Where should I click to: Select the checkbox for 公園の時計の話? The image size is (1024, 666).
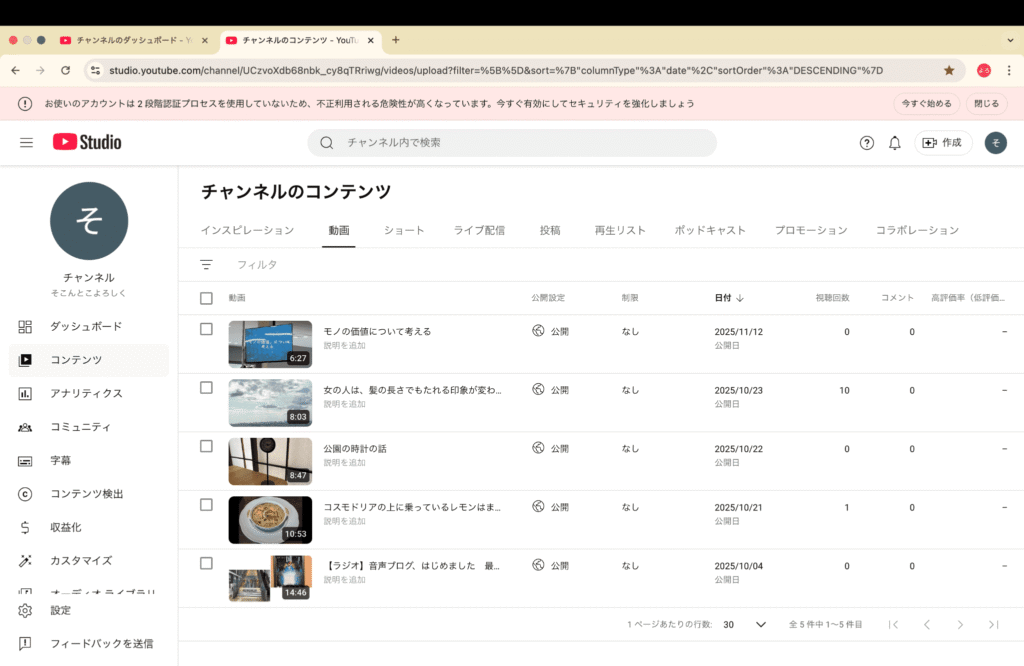click(206, 446)
